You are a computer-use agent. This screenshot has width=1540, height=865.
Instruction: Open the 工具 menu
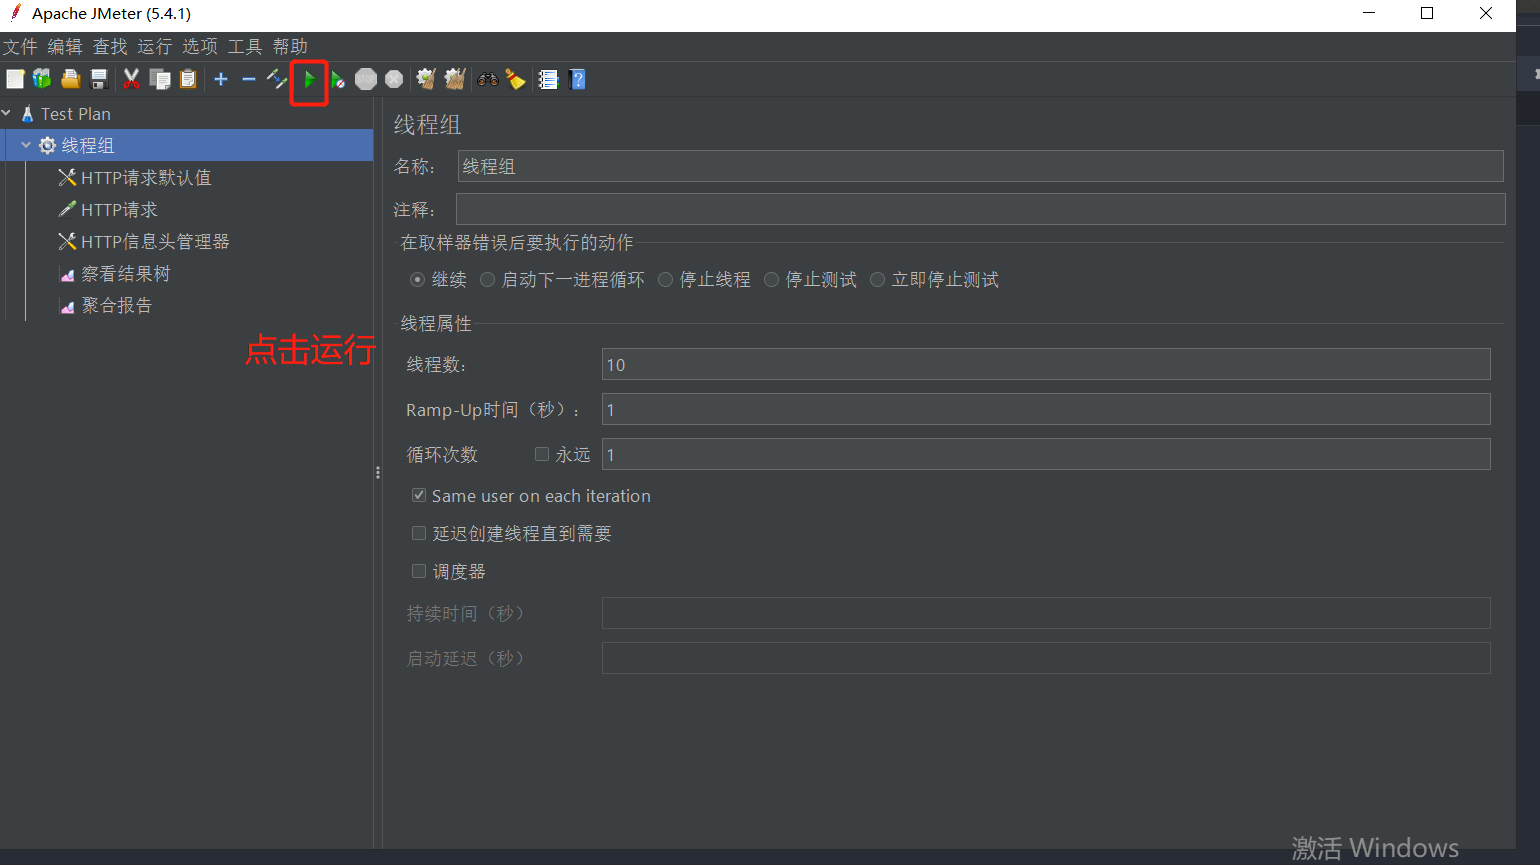[245, 47]
